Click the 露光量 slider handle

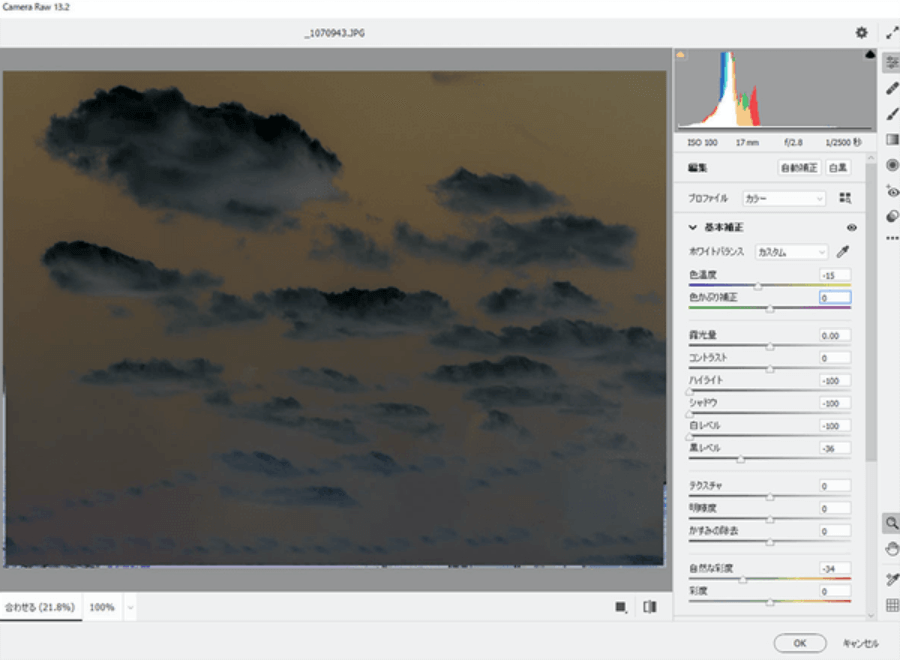(x=770, y=346)
